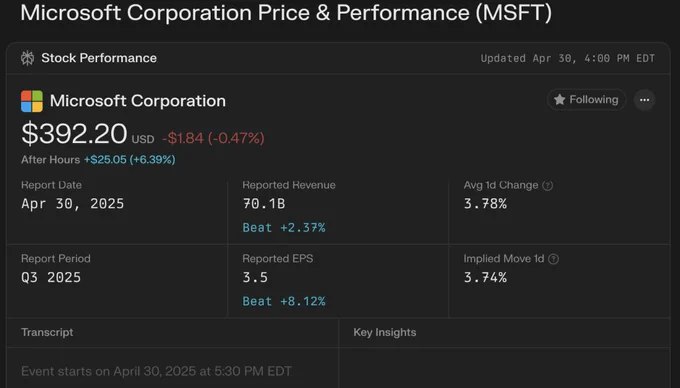Click the Stock Performance logo icon
Image resolution: width=680 pixels, height=388 pixels.
click(27, 58)
